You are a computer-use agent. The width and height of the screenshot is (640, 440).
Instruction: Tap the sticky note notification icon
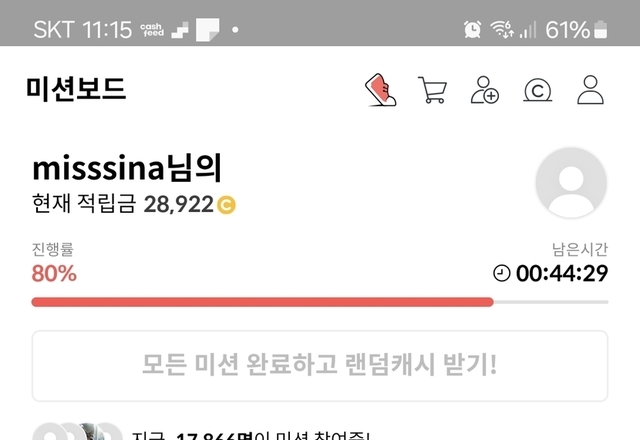pos(207,30)
